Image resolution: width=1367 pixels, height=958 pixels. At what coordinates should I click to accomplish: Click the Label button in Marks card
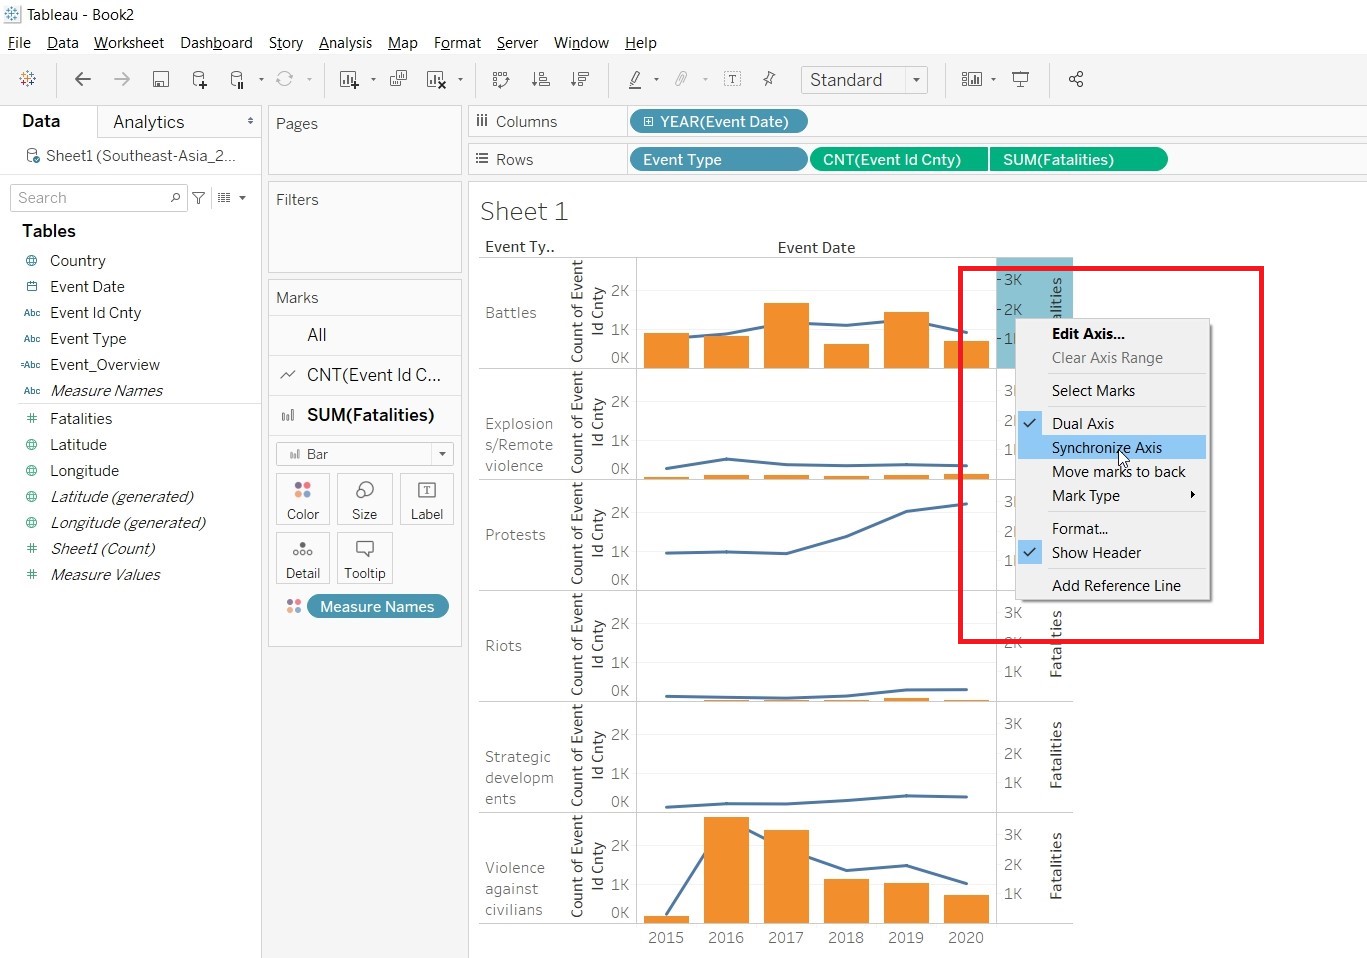click(x=426, y=499)
